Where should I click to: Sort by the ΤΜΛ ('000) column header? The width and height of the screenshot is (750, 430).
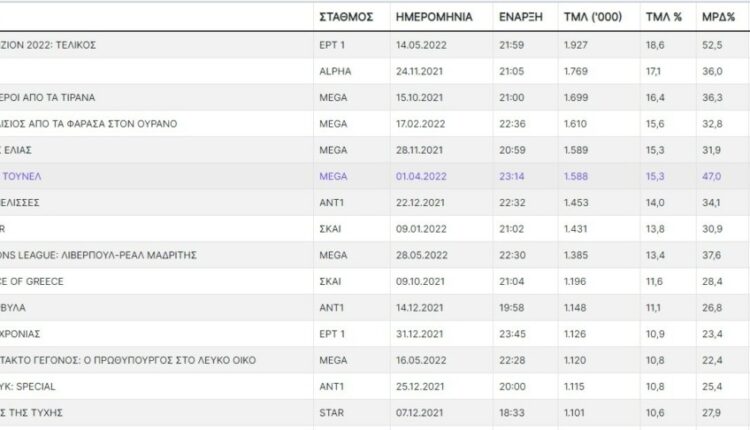(x=593, y=17)
